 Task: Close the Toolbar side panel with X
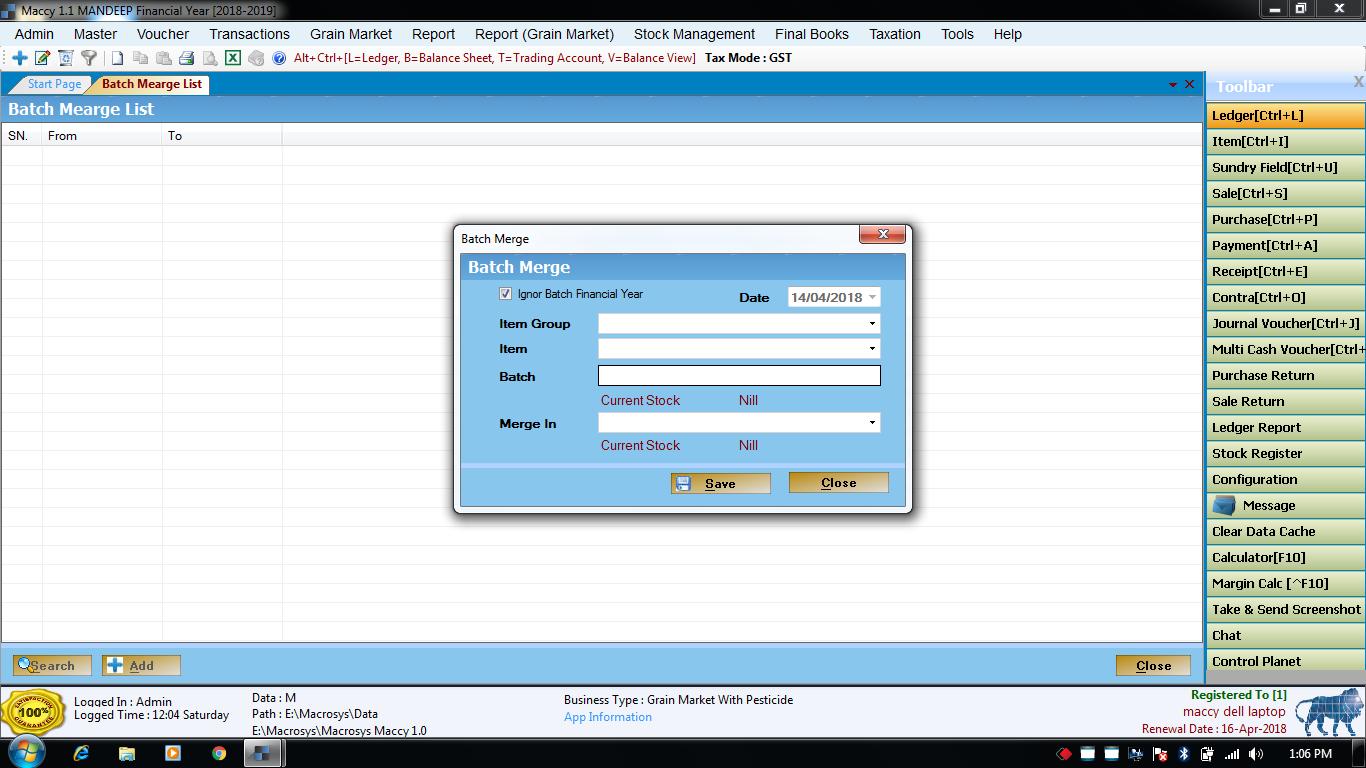pyautogui.click(x=1358, y=82)
